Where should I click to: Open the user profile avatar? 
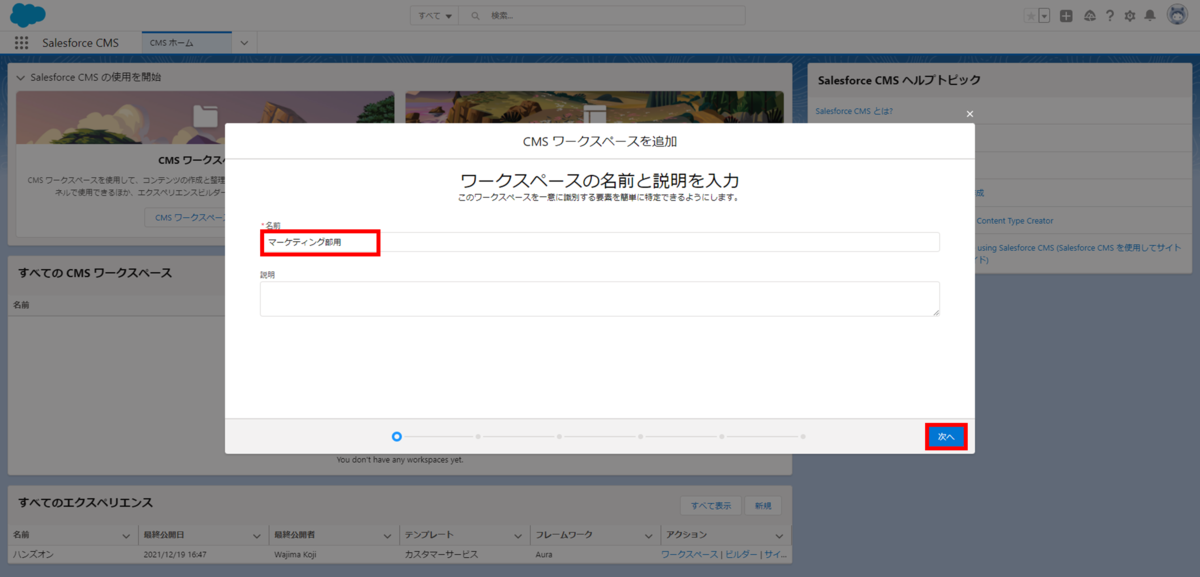click(1176, 15)
